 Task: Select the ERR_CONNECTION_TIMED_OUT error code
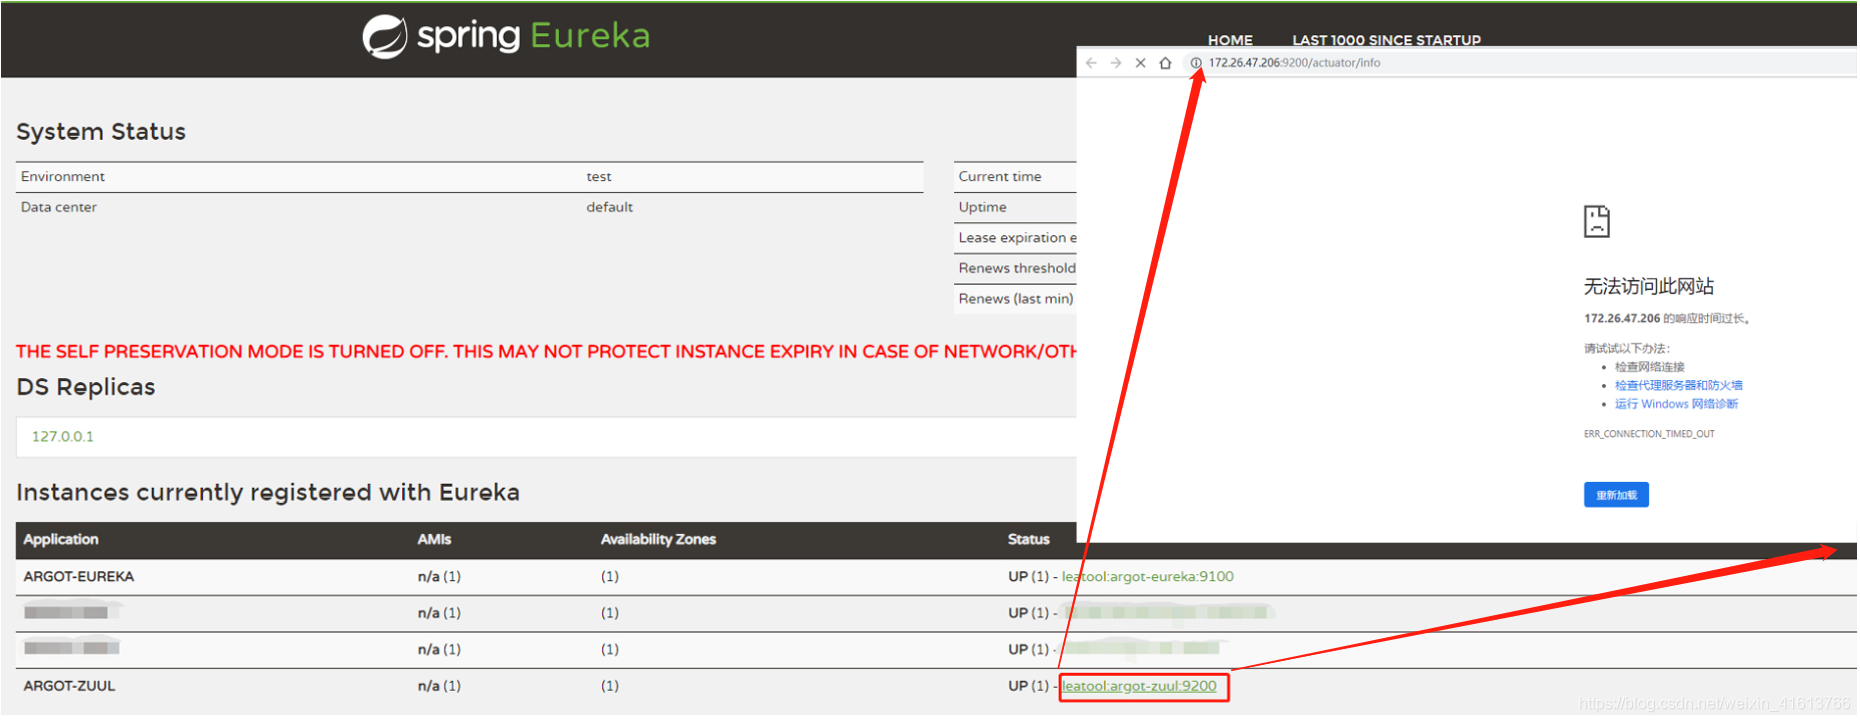tap(1648, 435)
